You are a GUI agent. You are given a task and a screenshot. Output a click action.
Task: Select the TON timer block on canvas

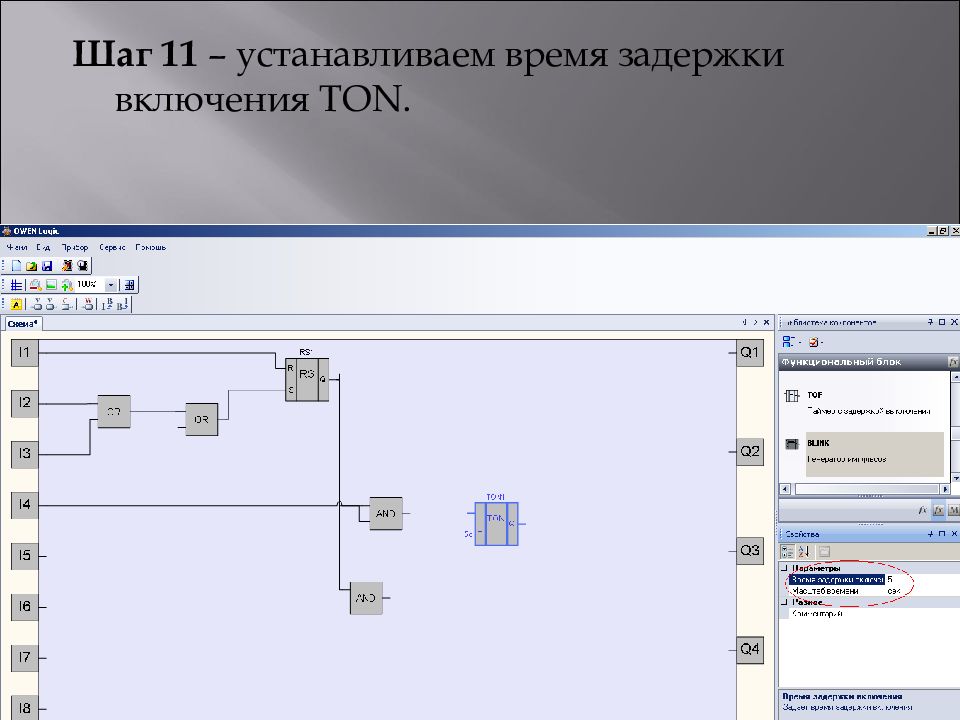click(x=496, y=523)
